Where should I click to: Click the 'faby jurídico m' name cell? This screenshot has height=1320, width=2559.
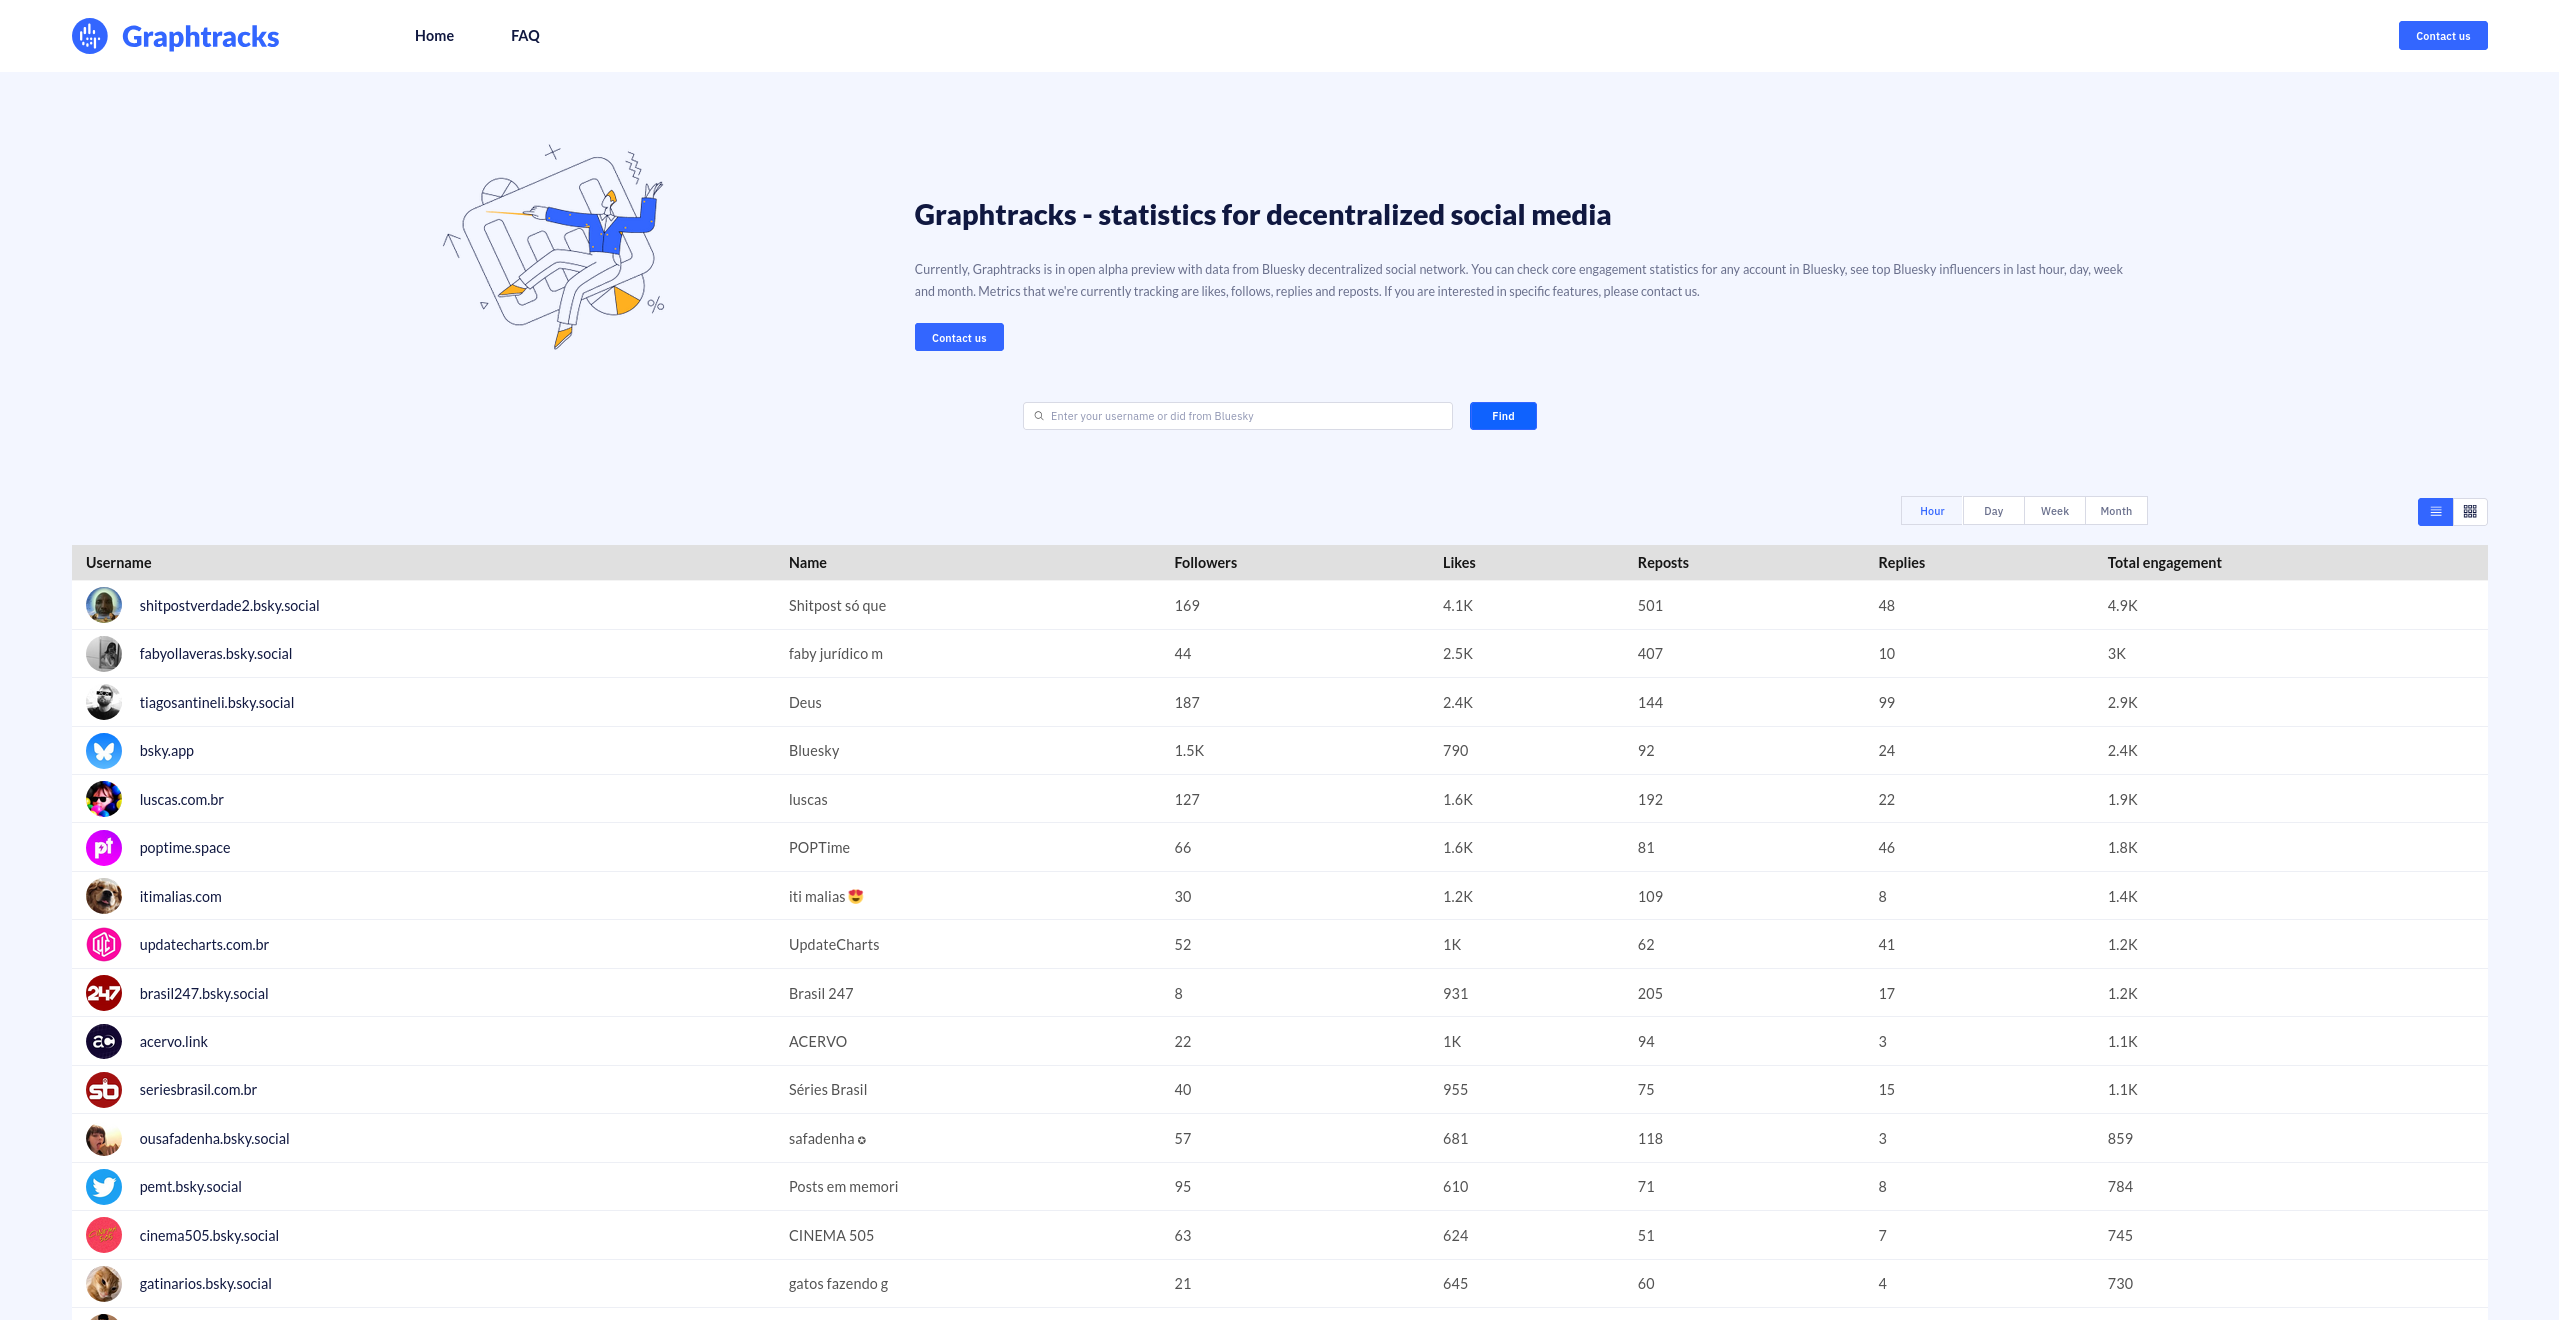[x=836, y=654]
